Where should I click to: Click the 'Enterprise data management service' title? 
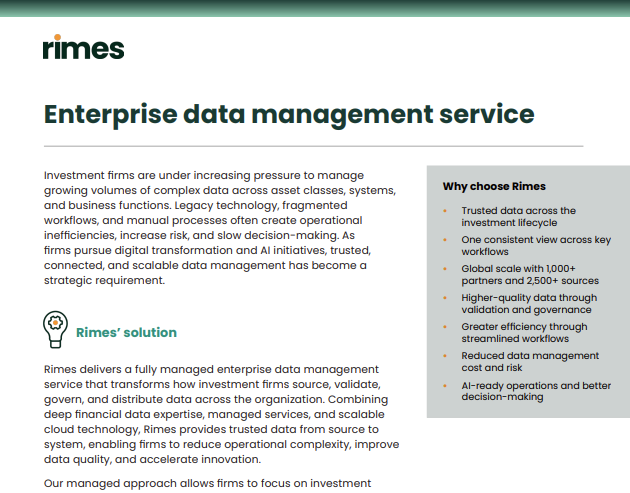[289, 115]
